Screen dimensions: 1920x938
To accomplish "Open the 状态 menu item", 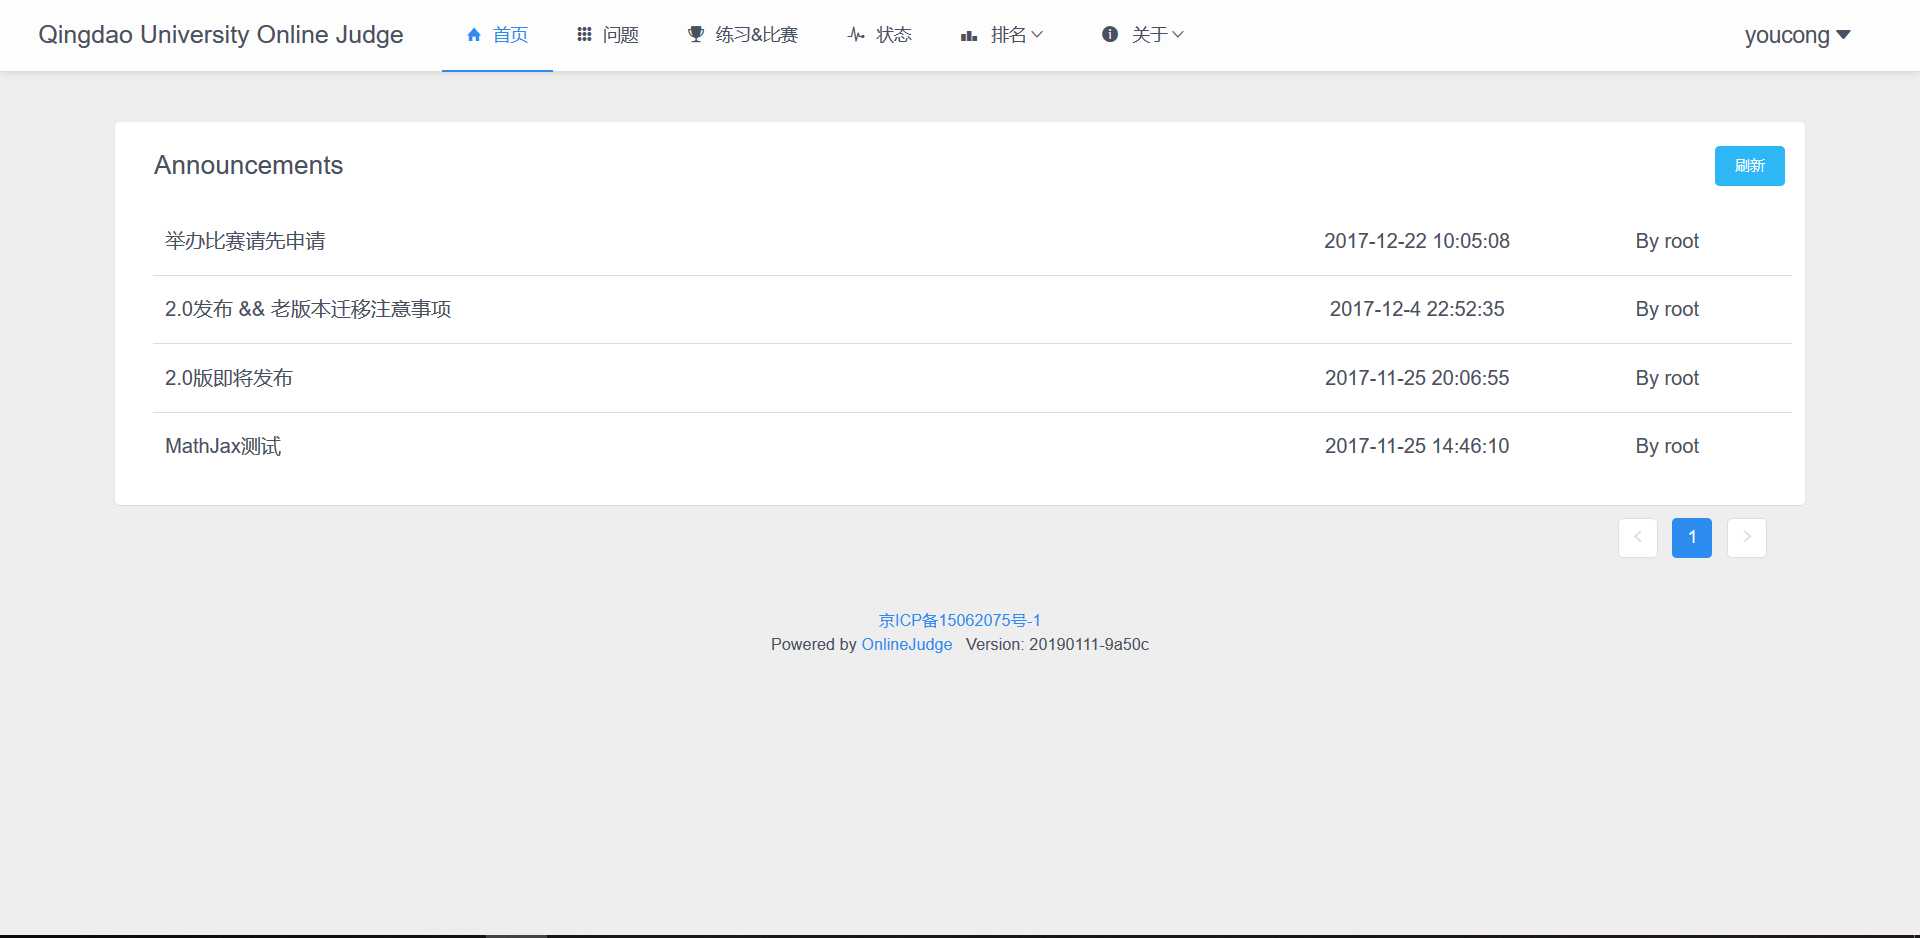I will click(x=880, y=35).
